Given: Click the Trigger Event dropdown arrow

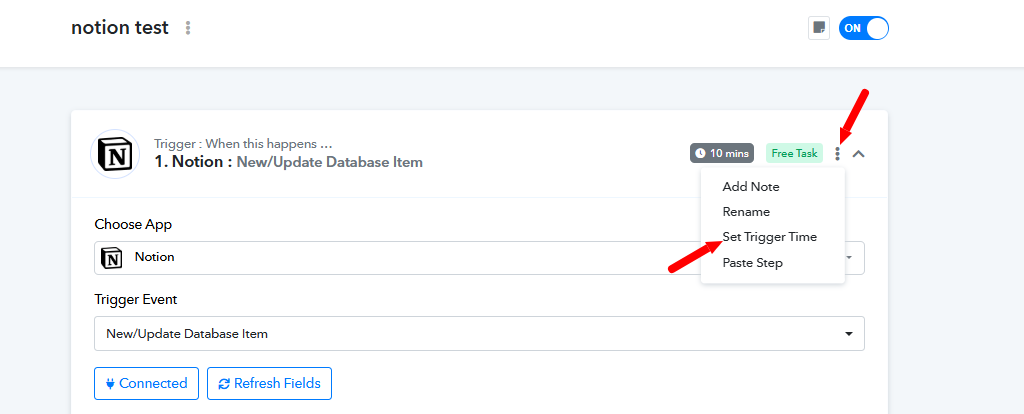Looking at the screenshot, I should coord(848,334).
